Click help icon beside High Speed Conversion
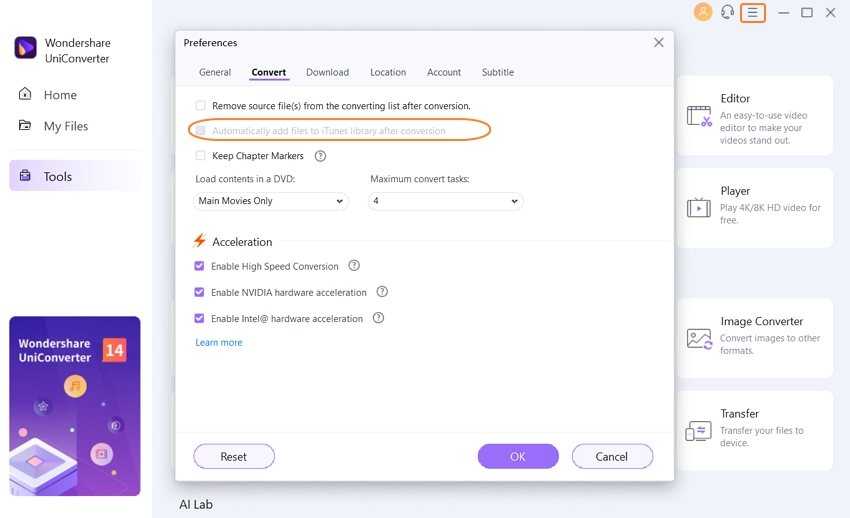The image size is (850, 518). [354, 266]
